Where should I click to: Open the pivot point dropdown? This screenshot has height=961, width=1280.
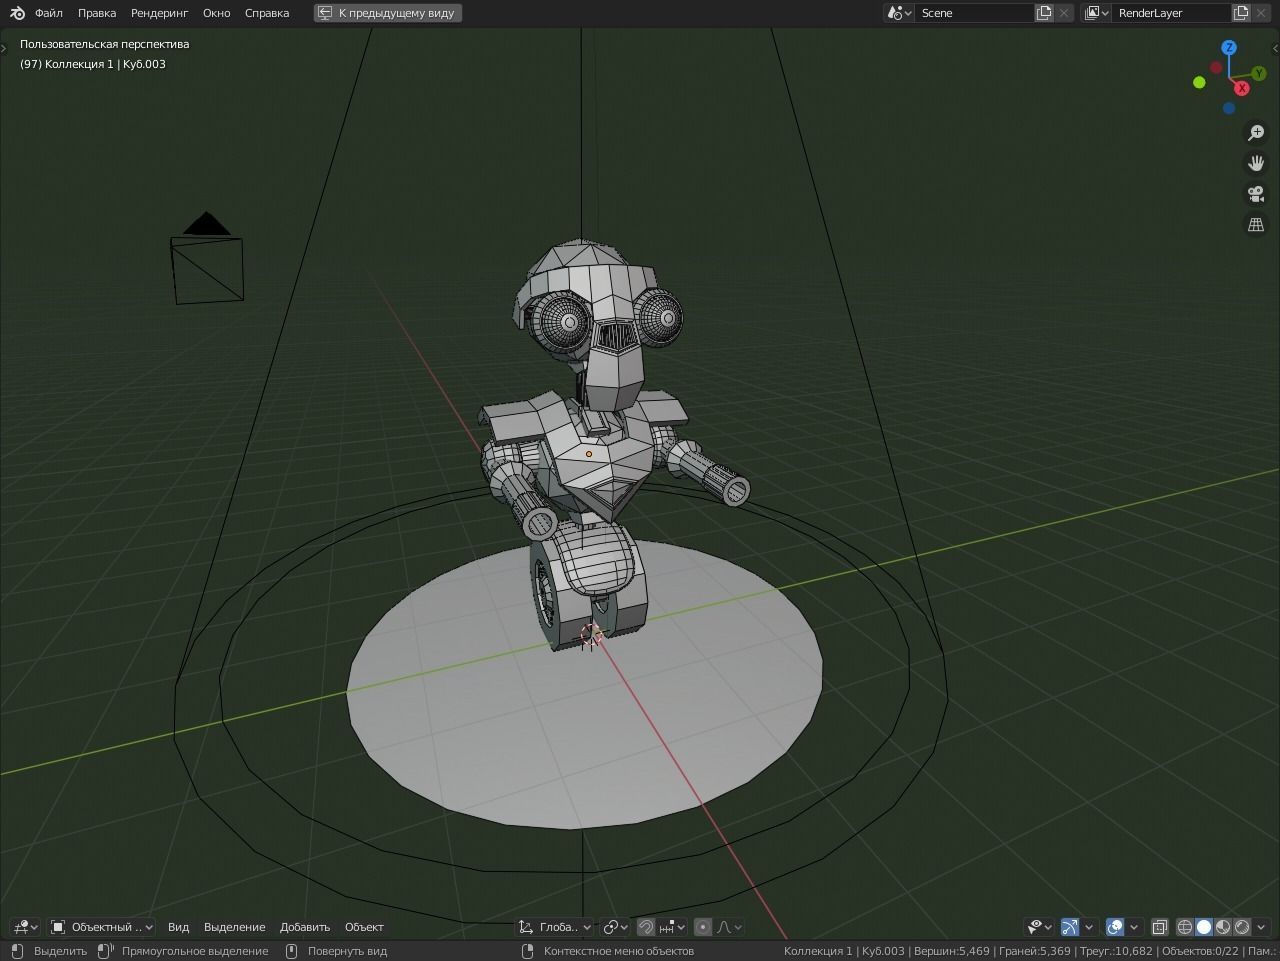[615, 927]
